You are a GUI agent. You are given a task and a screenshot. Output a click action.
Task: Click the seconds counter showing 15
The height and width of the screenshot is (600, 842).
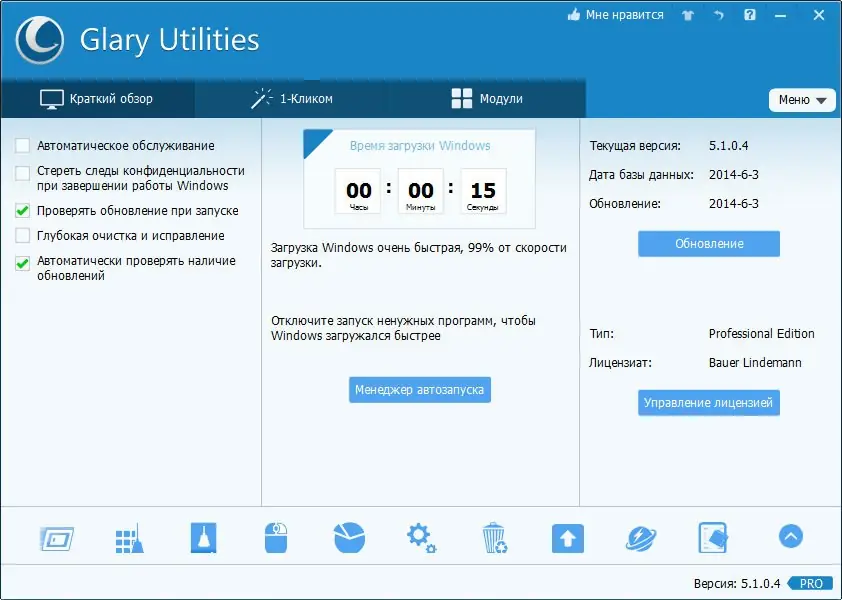pos(483,191)
